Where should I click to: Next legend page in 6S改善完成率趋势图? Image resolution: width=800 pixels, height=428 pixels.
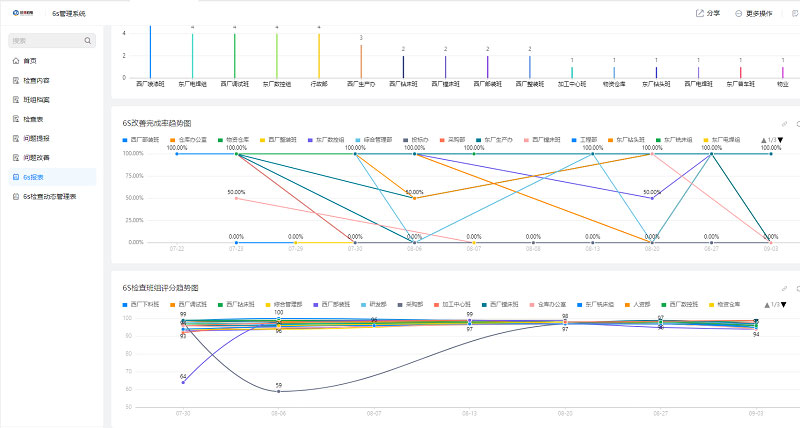tap(782, 140)
